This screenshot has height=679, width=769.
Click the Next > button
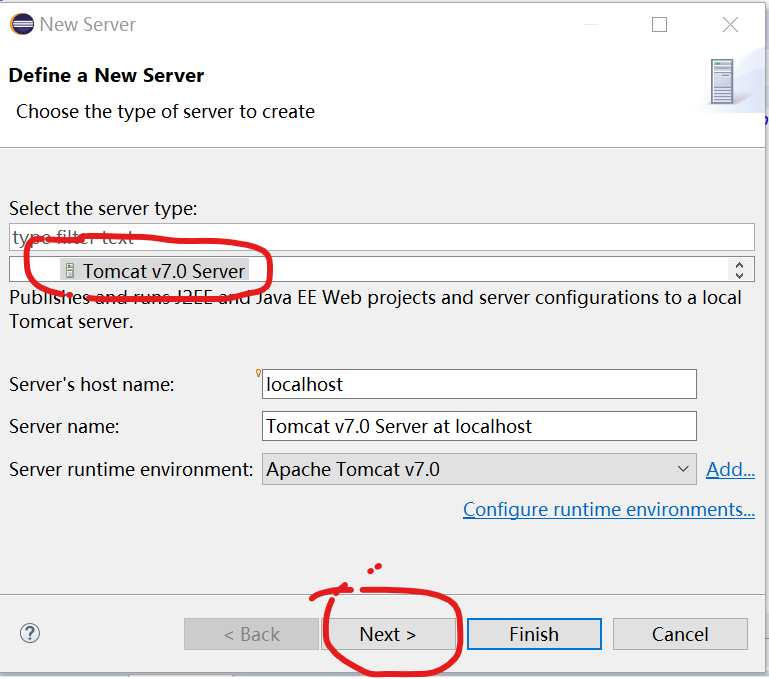click(x=388, y=634)
